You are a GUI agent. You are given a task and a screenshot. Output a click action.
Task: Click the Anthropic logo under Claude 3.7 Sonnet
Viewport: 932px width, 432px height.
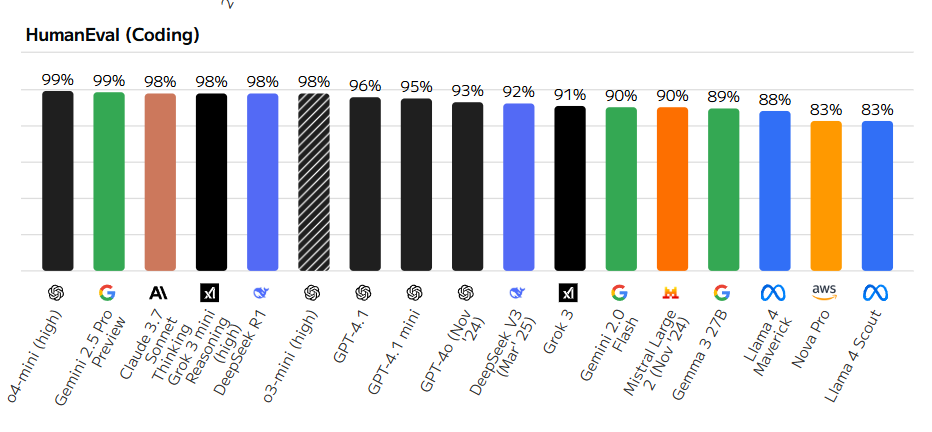[159, 292]
